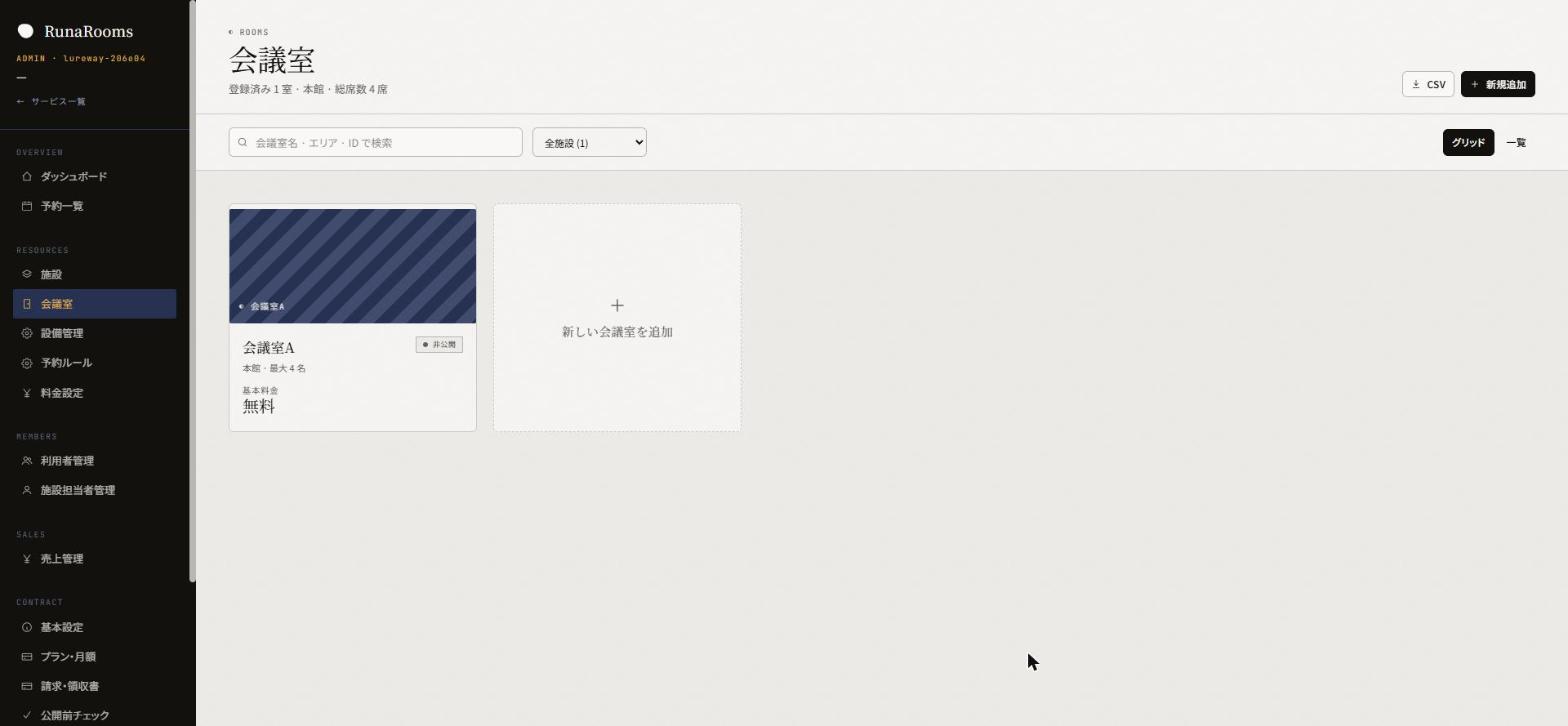This screenshot has height=726, width=1568.
Task: Click the 売上管理 yen icon
Action: pyautogui.click(x=27, y=559)
